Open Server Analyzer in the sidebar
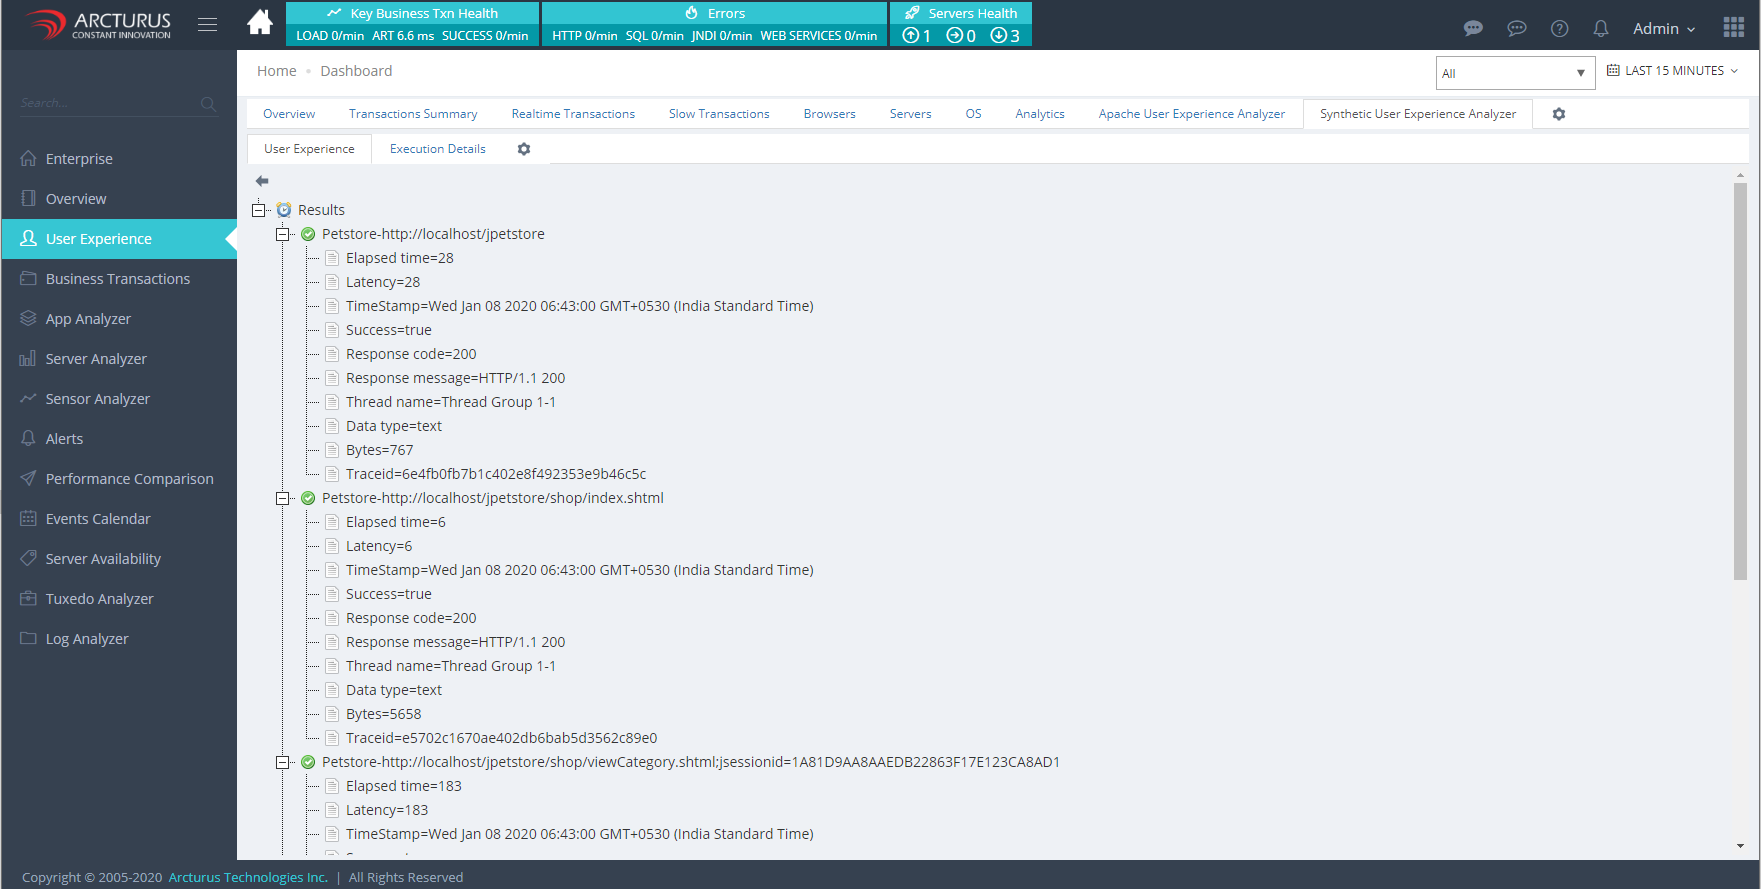The height and width of the screenshot is (889, 1761). [x=96, y=359]
